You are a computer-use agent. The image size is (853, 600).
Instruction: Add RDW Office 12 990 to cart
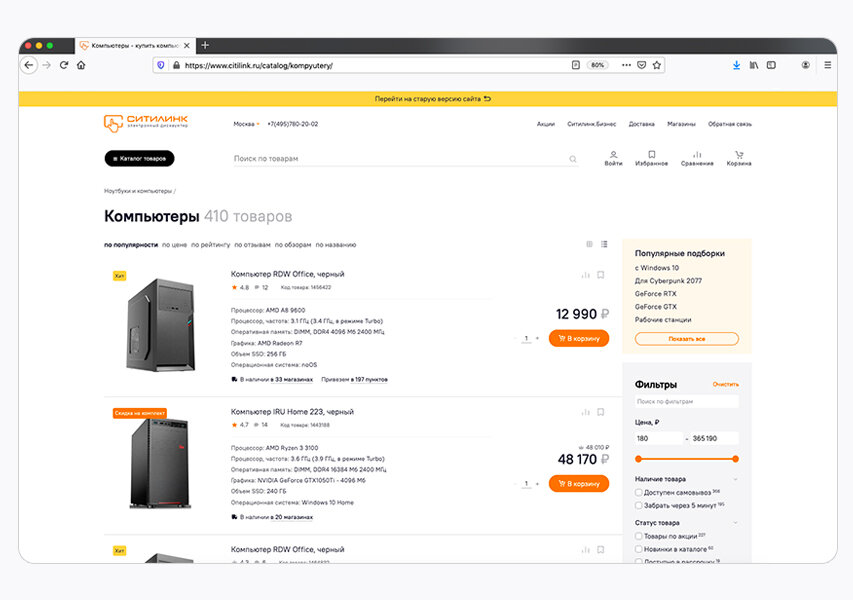tap(579, 338)
